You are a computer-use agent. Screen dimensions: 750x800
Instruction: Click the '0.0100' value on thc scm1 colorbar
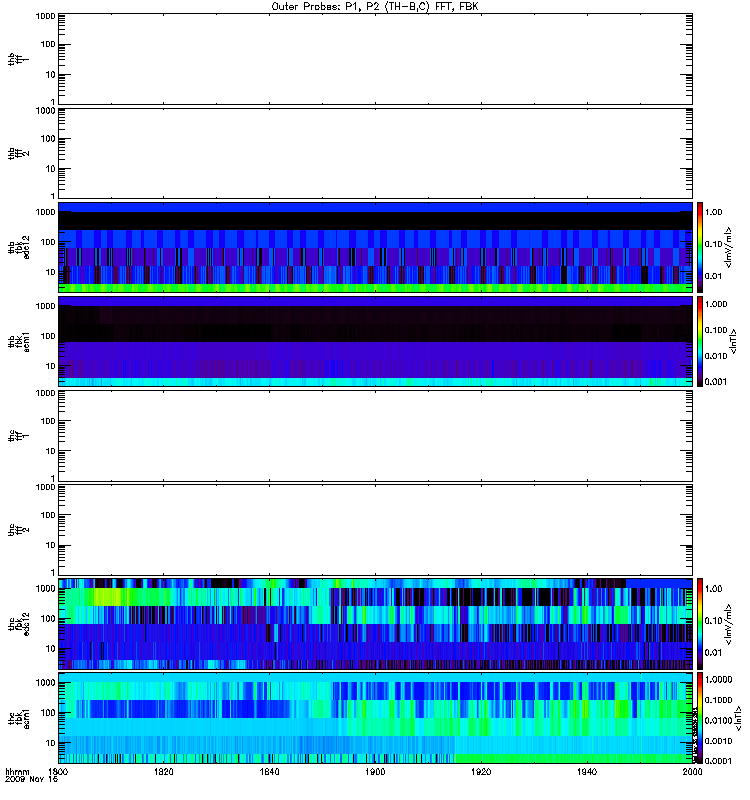pyautogui.click(x=718, y=720)
